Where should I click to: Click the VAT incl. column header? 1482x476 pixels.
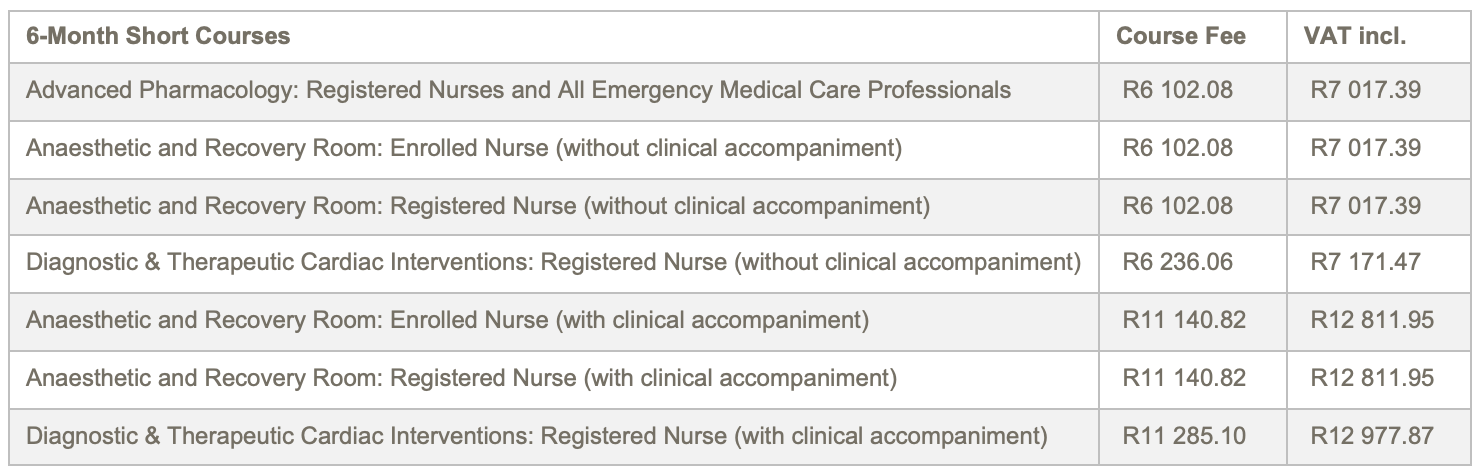coord(1355,37)
